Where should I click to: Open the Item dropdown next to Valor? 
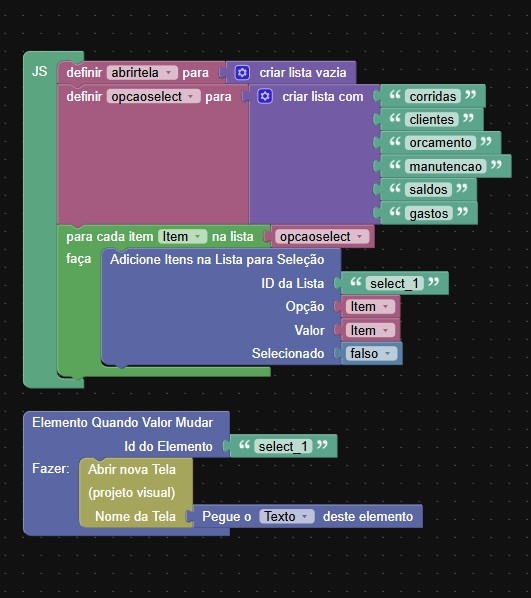click(x=370, y=330)
